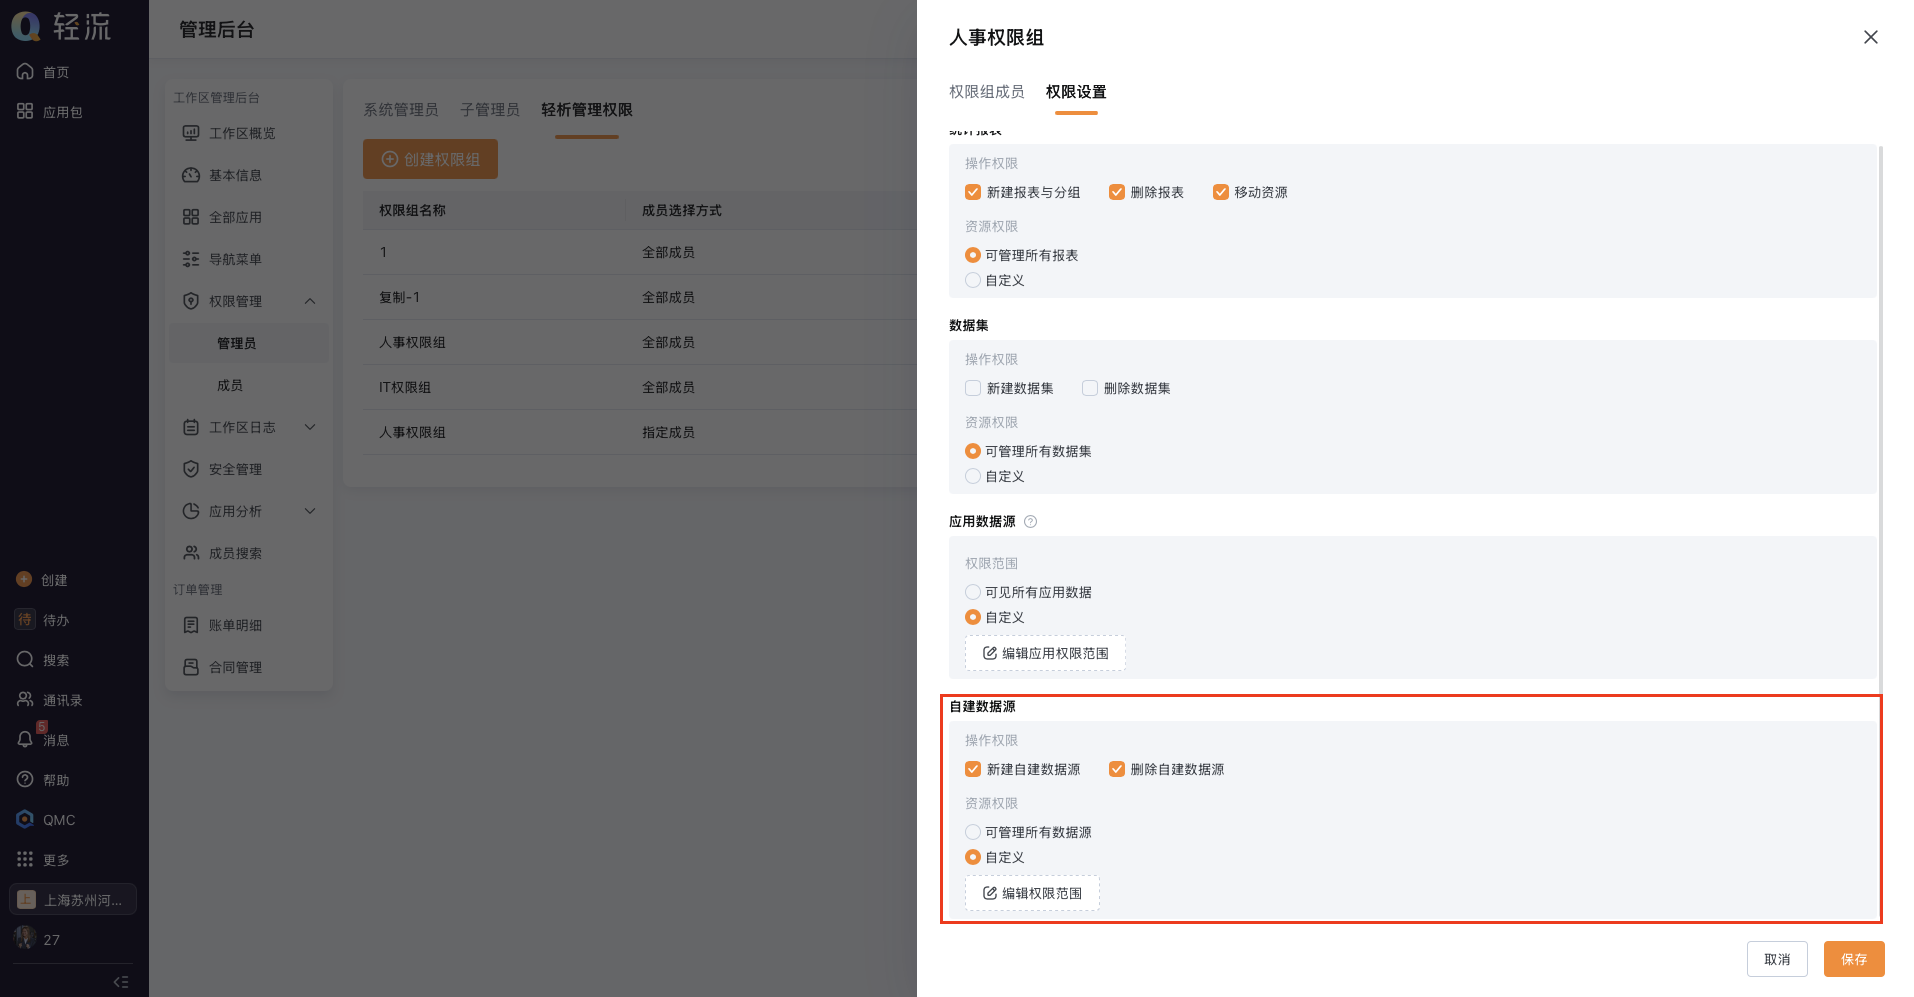Check 新建数据集 checkbox
This screenshot has width=1914, height=997.
click(973, 388)
